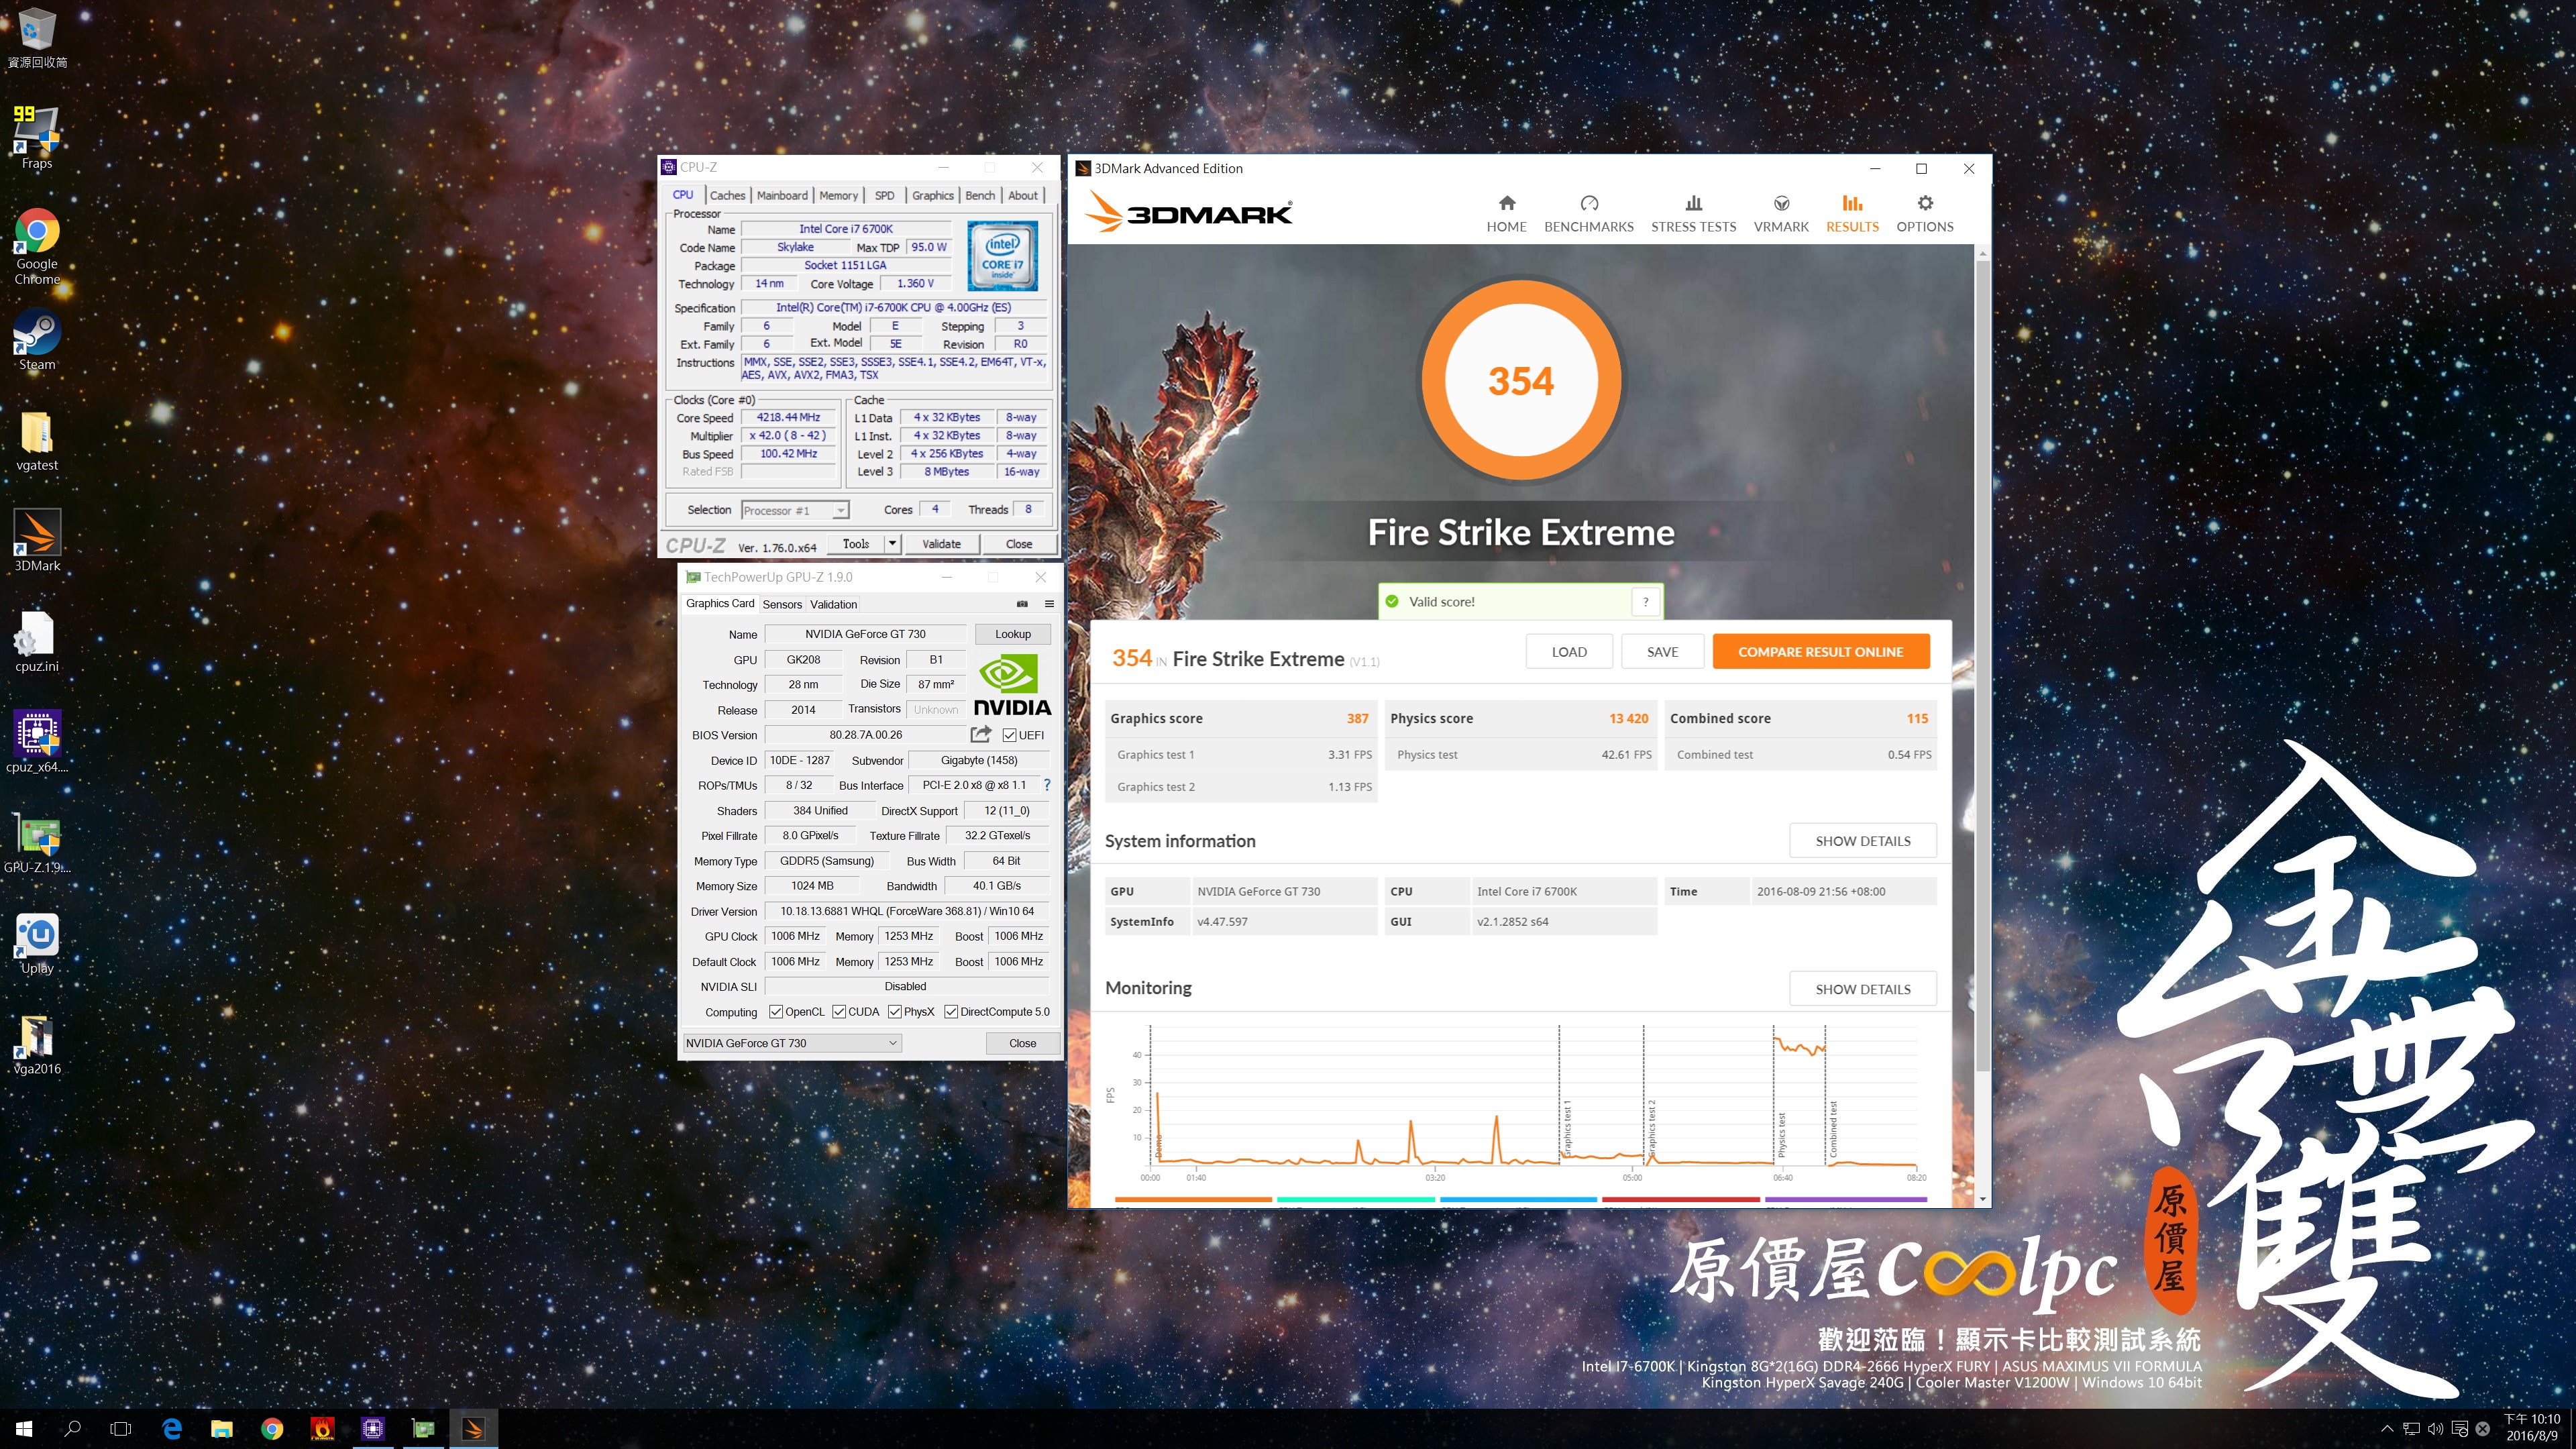The width and height of the screenshot is (2576, 1449).
Task: Open the cpuz.ini file icon
Action: 37,642
